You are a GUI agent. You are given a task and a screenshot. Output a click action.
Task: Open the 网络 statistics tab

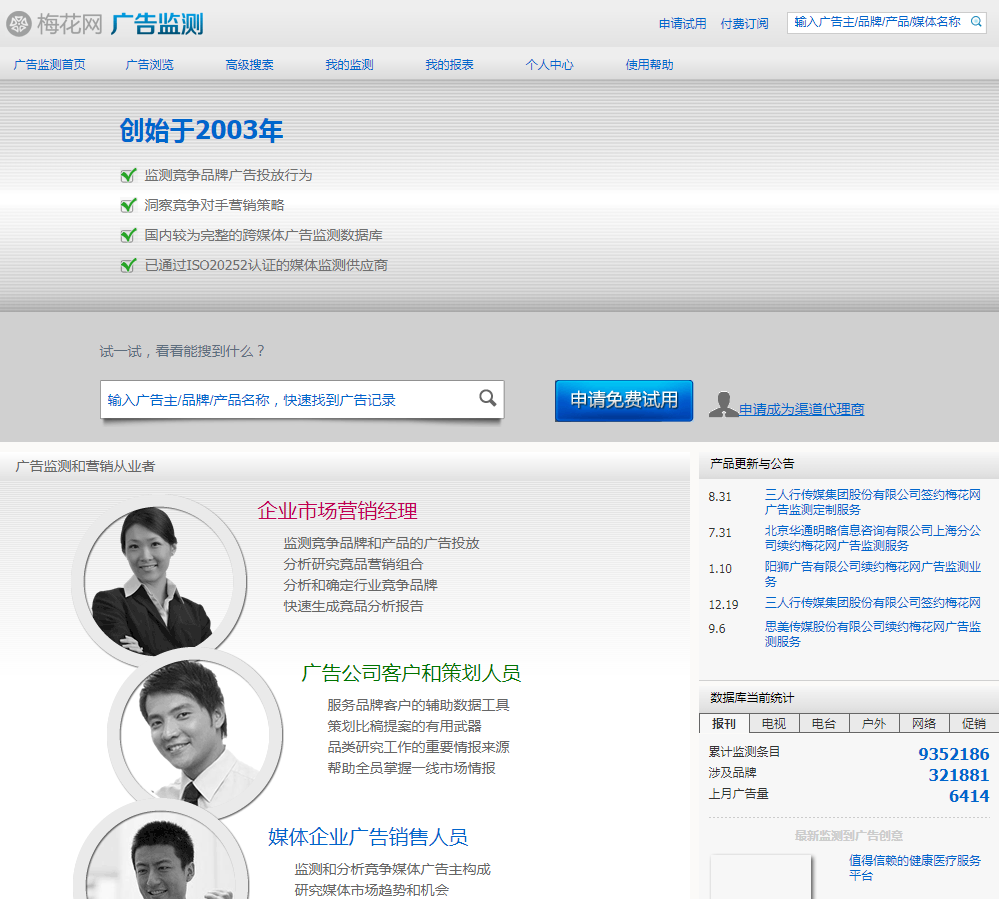924,723
